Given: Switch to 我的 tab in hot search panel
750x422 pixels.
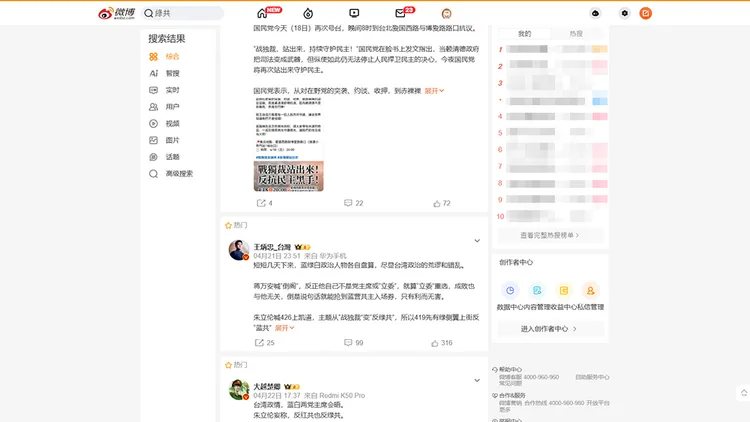Looking at the screenshot, I should pyautogui.click(x=525, y=33).
